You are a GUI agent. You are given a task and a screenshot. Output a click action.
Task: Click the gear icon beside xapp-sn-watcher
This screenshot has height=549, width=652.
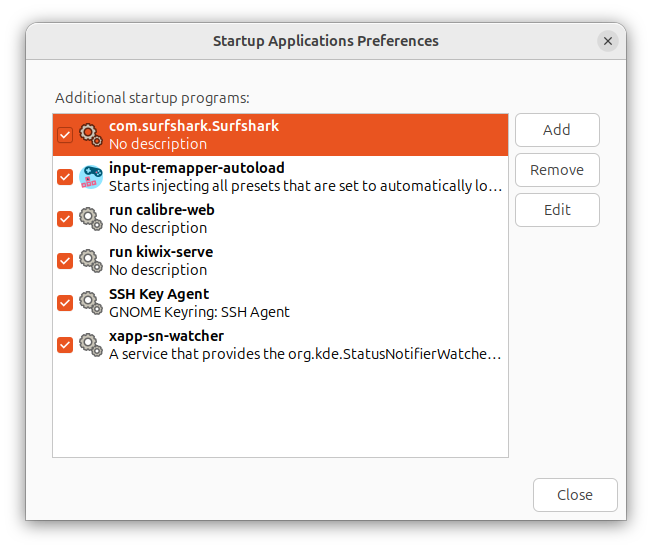pyautogui.click(x=91, y=345)
